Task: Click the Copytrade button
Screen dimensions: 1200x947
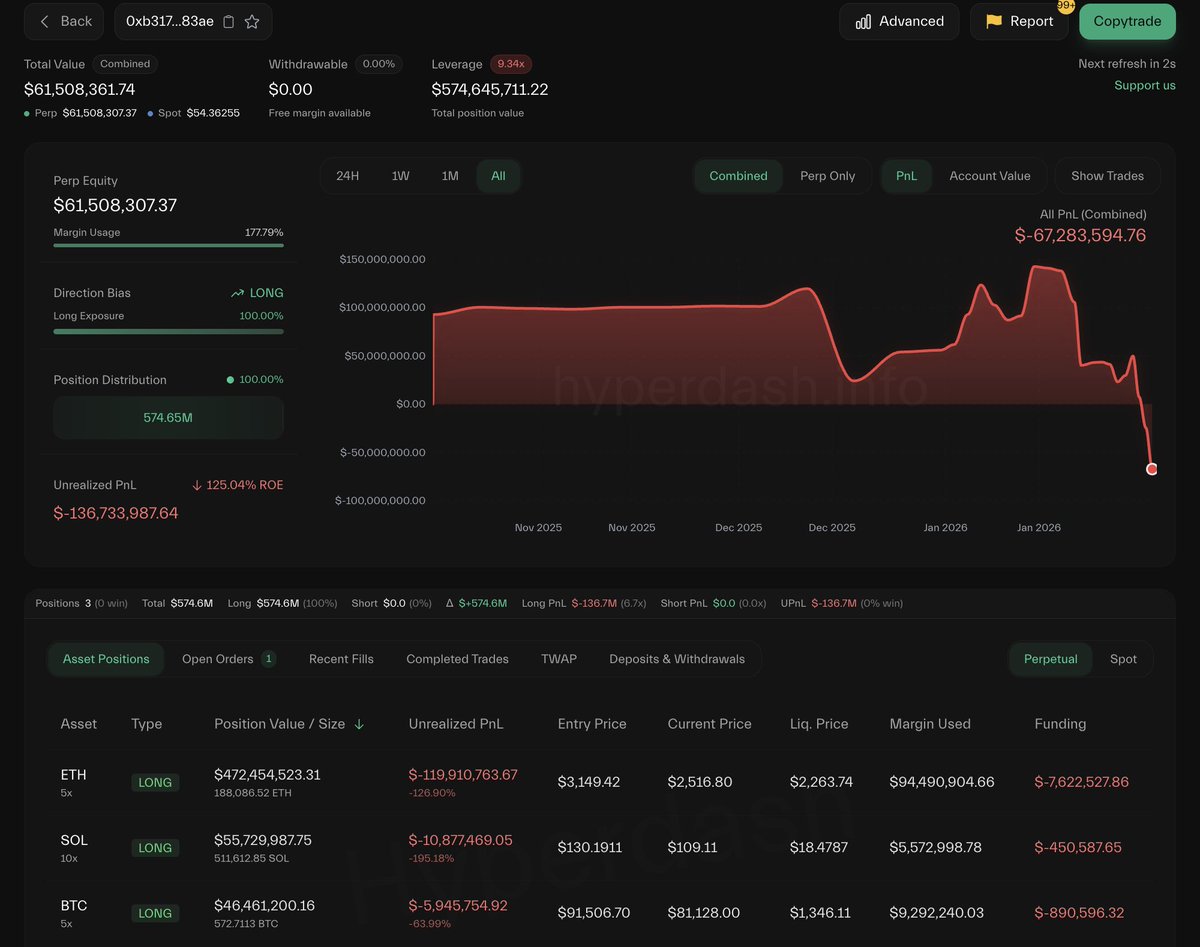Action: click(x=1127, y=21)
